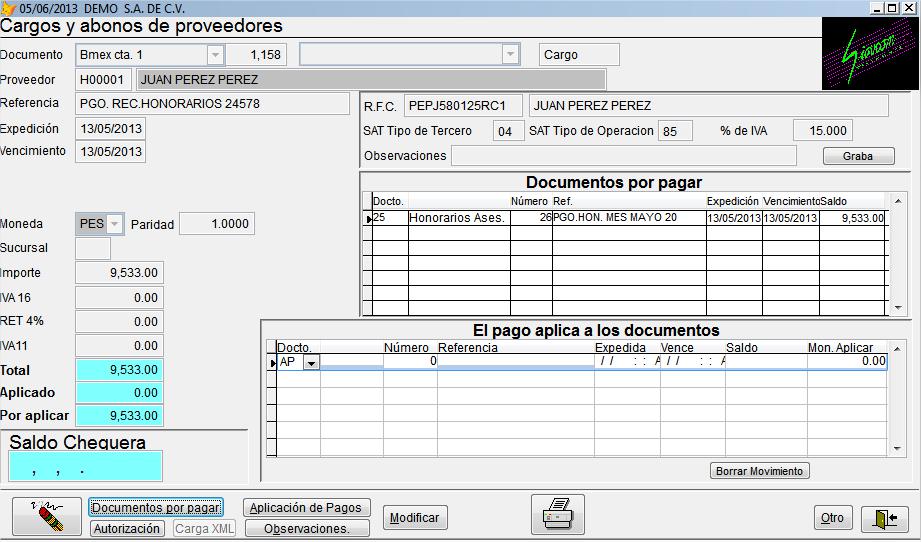Click the exit door icon button
Screen dimensions: 921x542
885,519
